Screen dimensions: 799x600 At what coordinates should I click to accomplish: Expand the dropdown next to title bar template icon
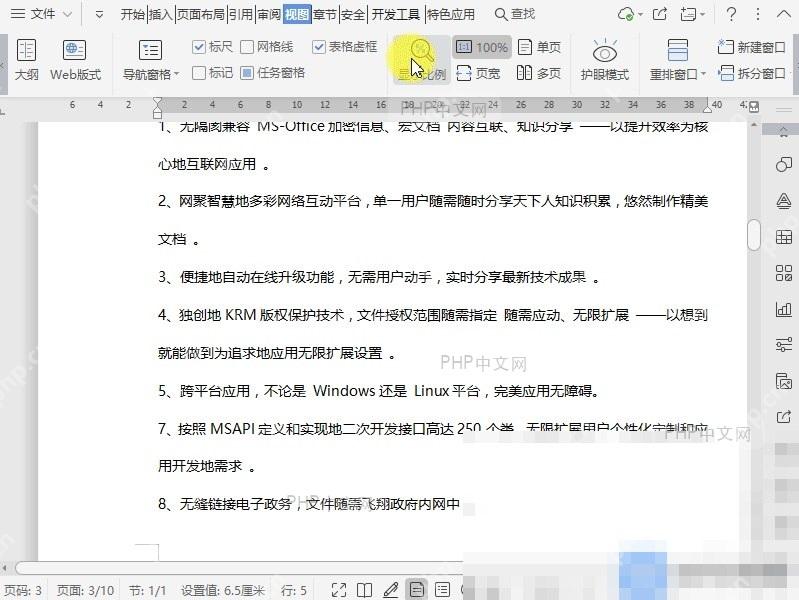(703, 15)
